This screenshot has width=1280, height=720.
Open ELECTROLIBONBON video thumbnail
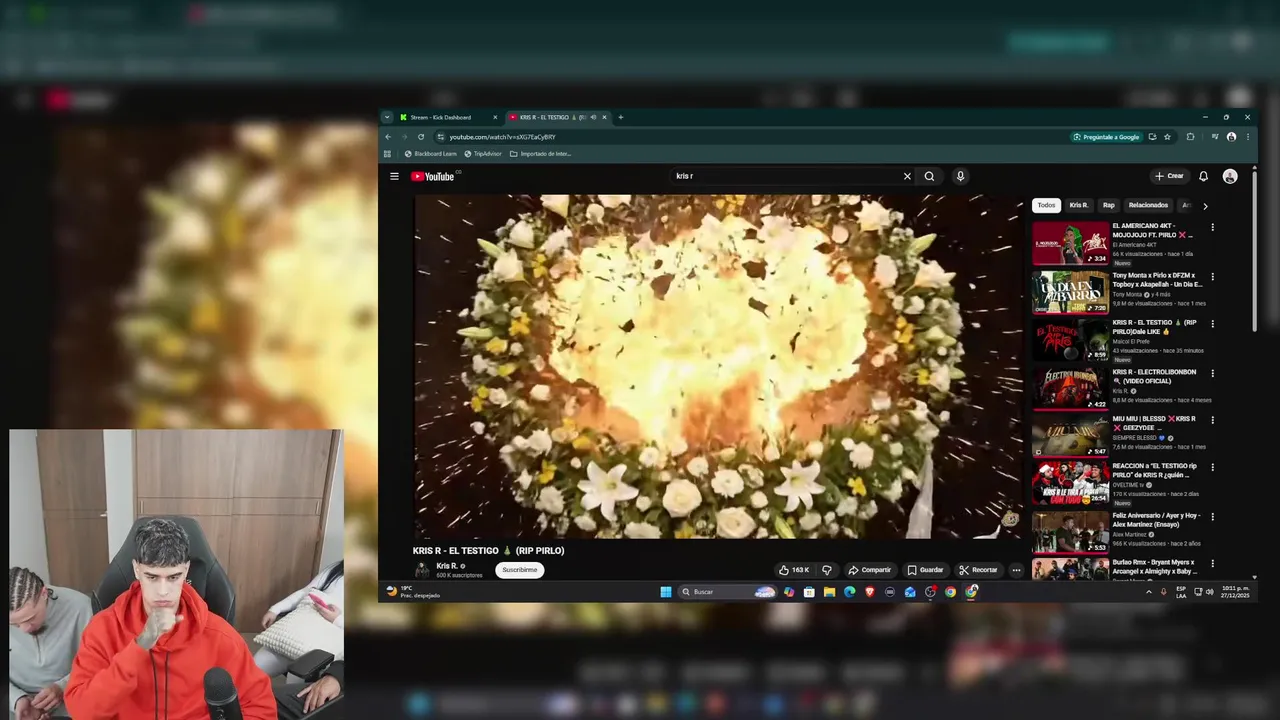(1070, 389)
